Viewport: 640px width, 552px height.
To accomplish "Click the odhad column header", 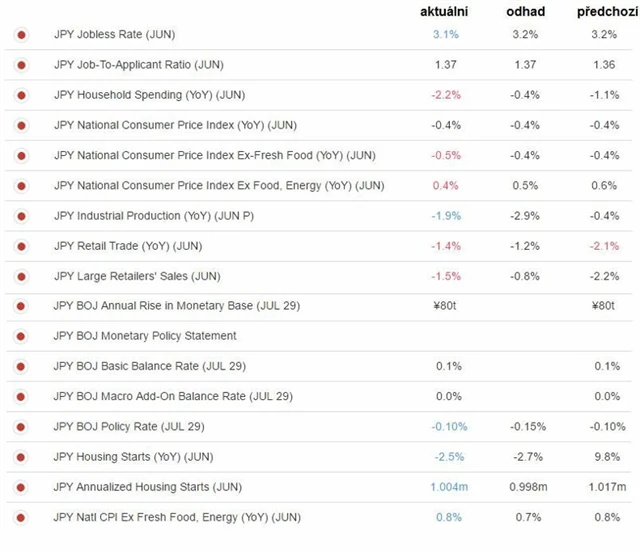I will pos(525,12).
